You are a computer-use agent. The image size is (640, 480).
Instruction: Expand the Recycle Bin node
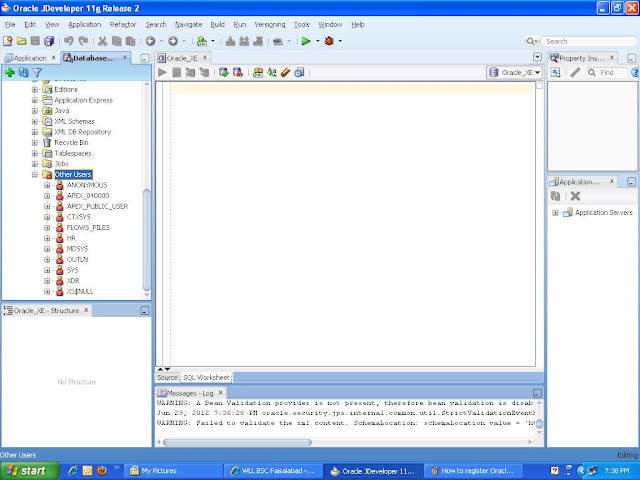[35, 143]
